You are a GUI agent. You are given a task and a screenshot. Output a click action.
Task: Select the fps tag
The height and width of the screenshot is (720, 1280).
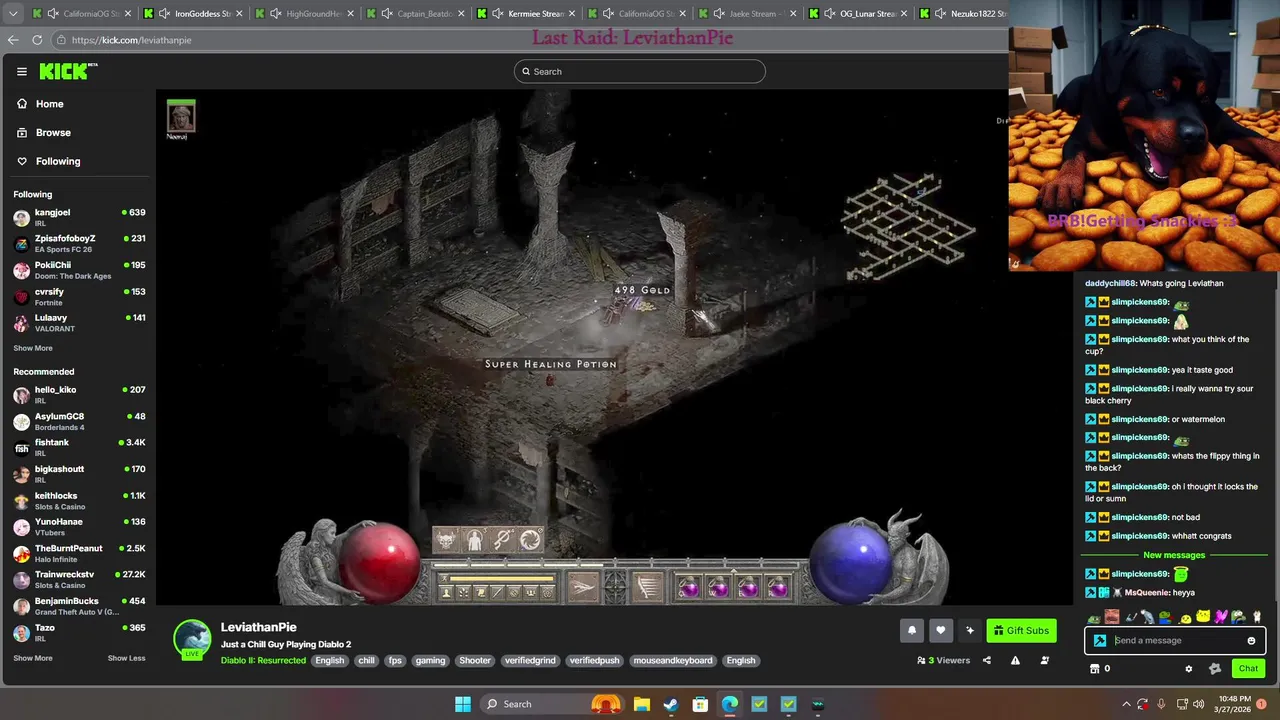pos(395,660)
